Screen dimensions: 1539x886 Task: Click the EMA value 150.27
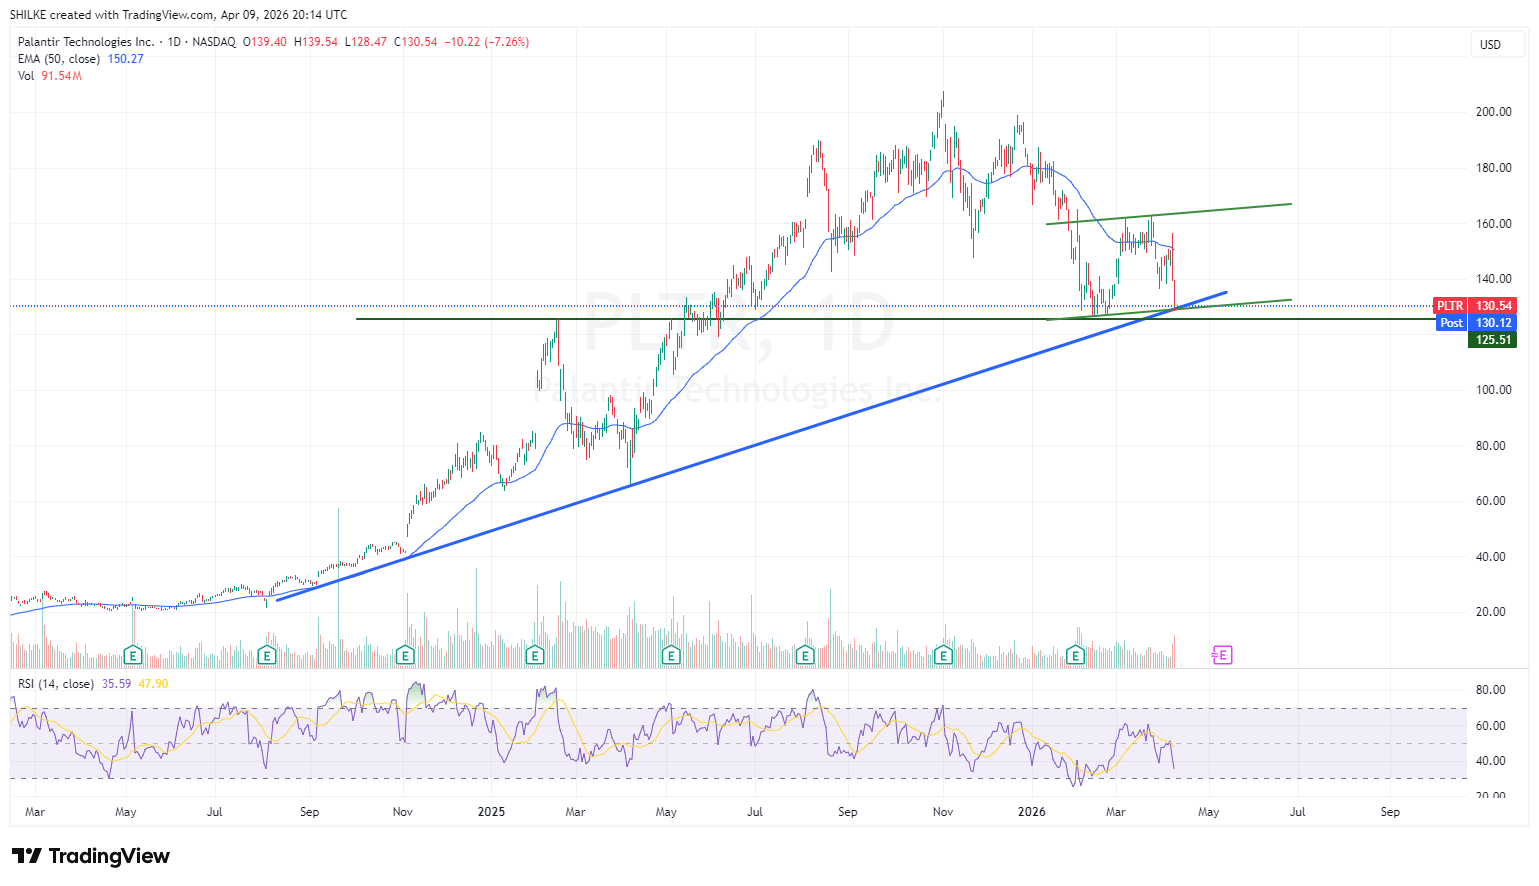click(x=126, y=59)
